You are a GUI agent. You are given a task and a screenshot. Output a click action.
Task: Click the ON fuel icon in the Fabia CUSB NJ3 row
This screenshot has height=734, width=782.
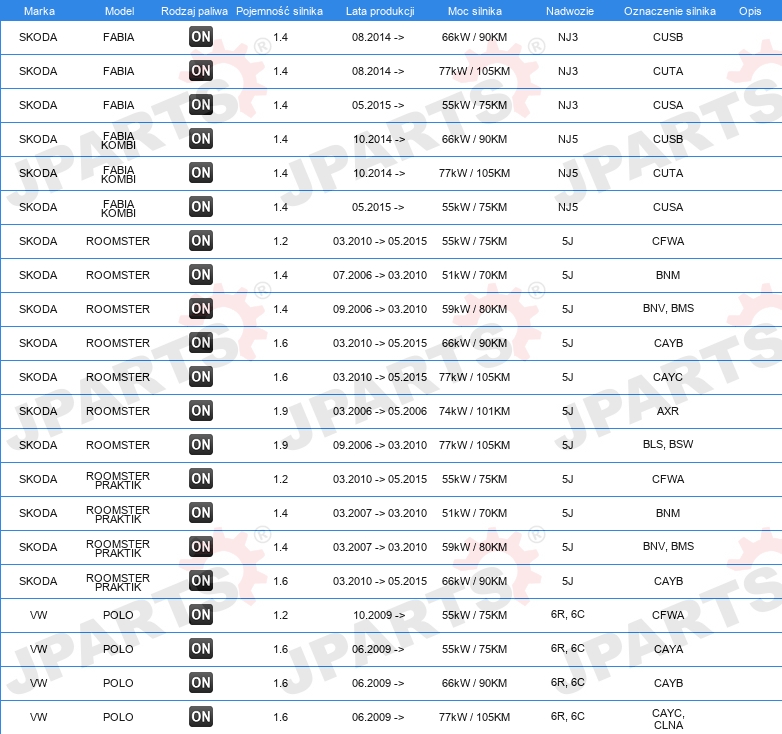201,36
